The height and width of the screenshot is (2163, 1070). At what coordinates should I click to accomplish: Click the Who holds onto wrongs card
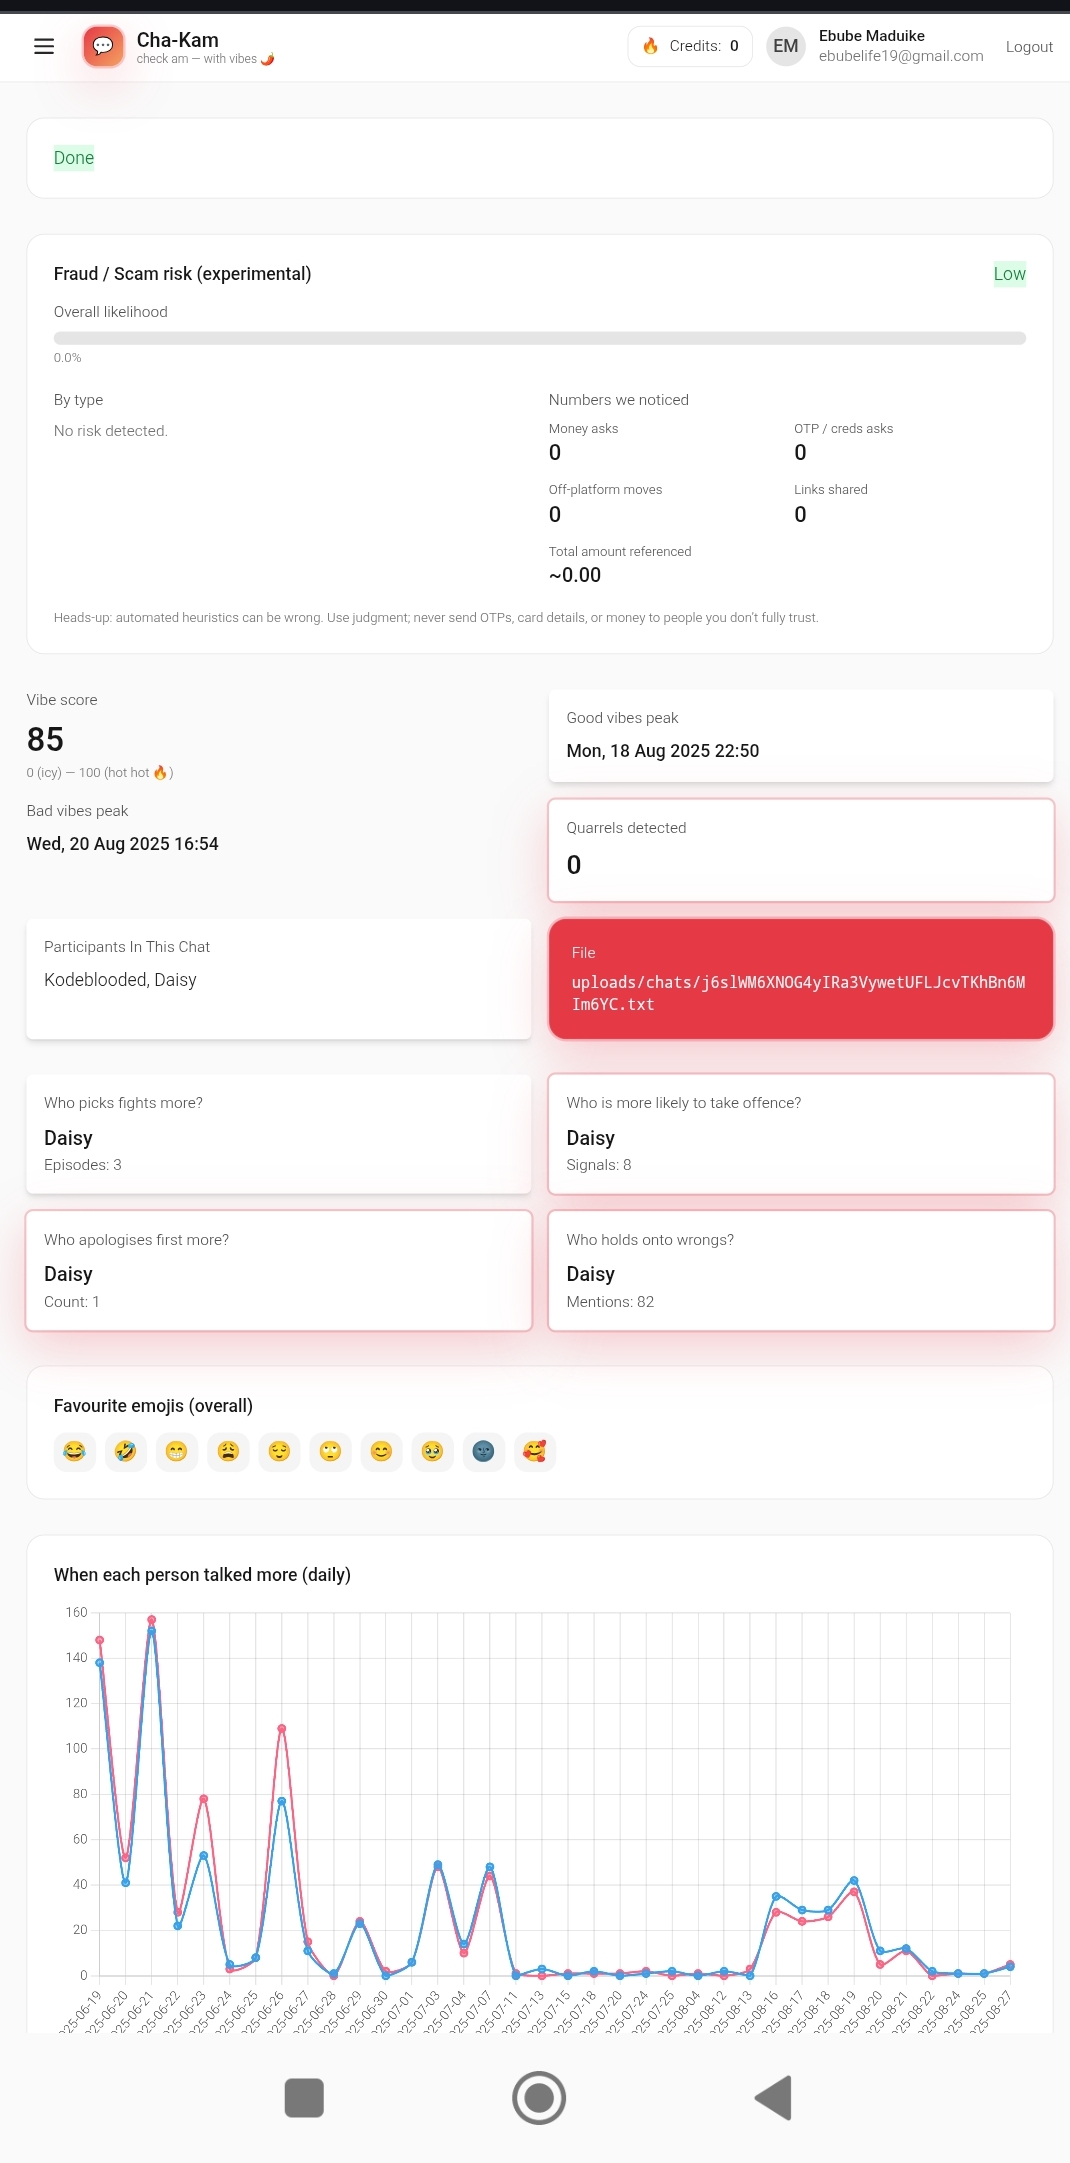point(801,1270)
